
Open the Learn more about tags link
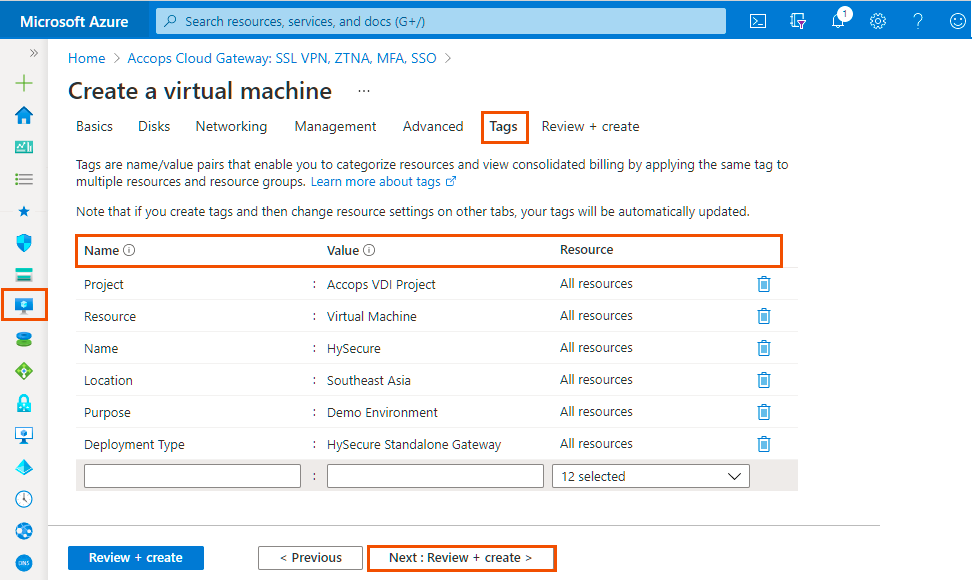pyautogui.click(x=383, y=182)
